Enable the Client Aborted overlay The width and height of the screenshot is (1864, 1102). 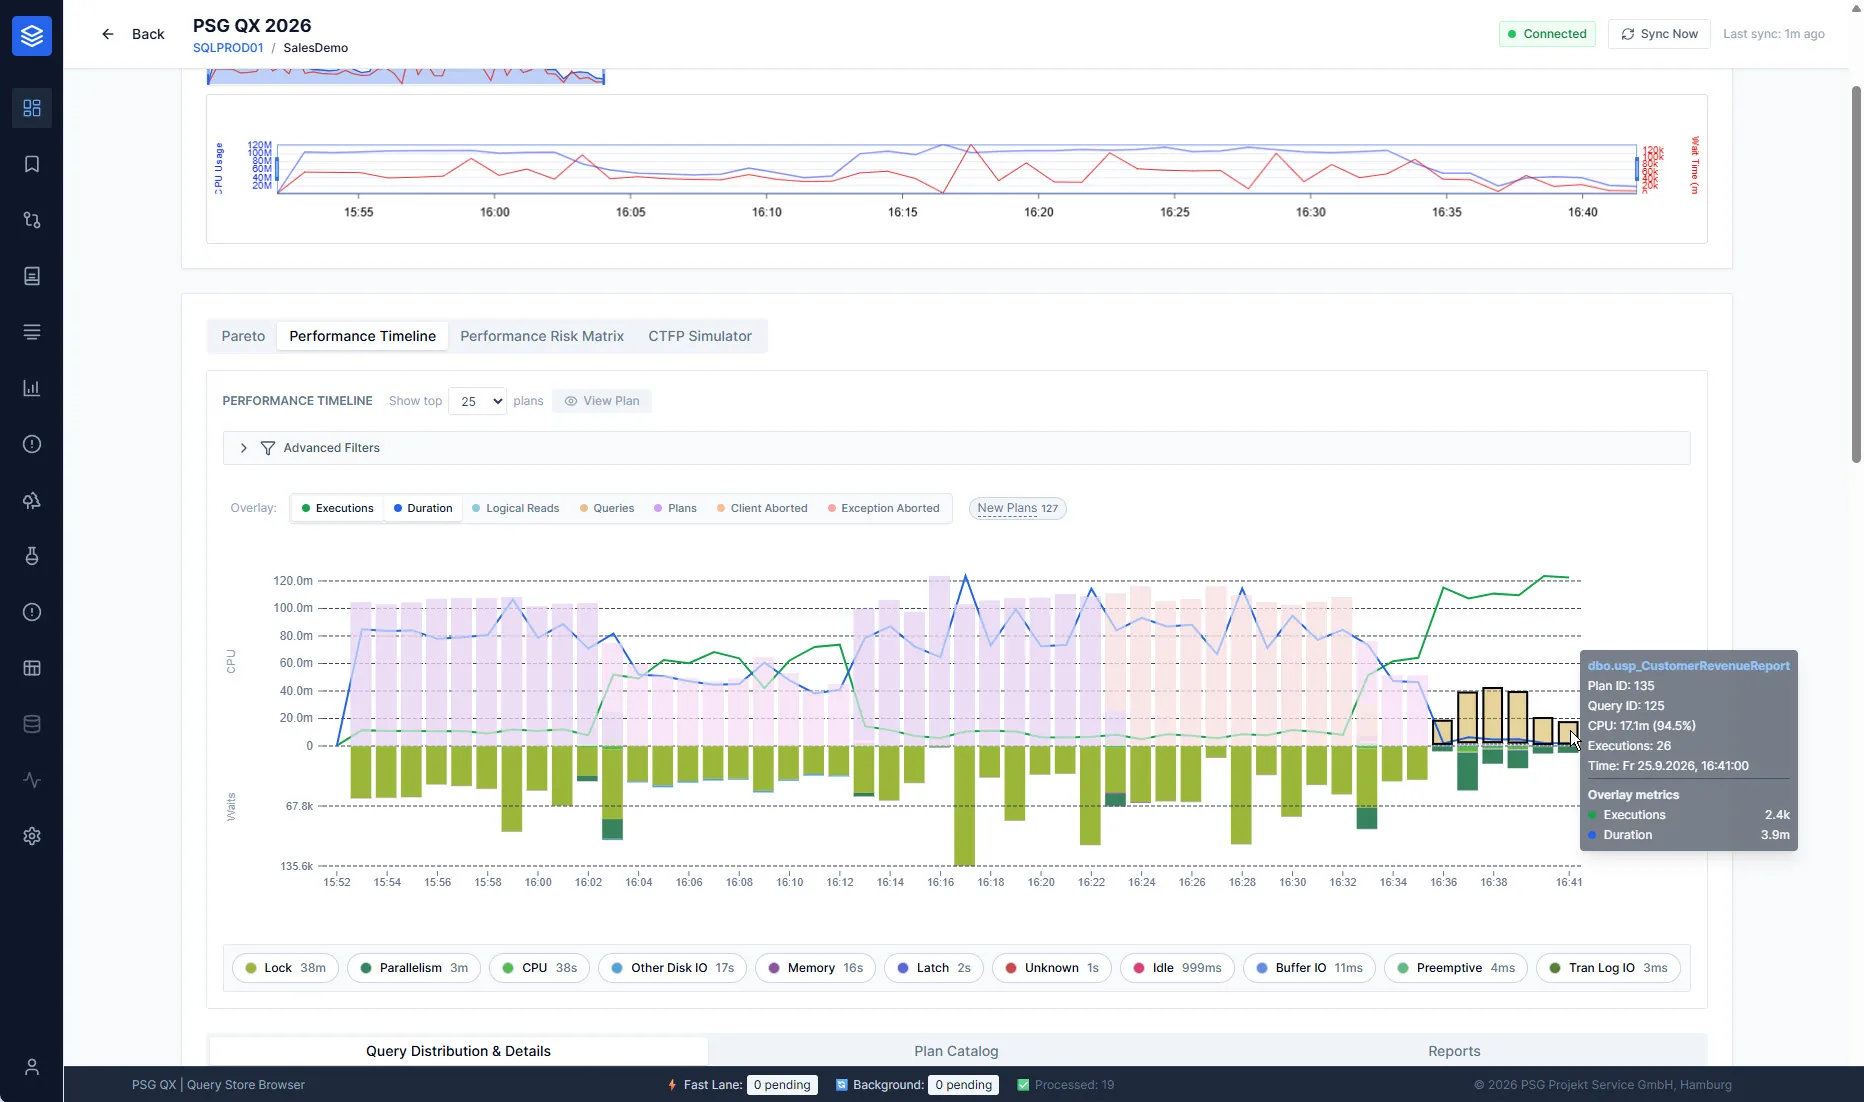[x=762, y=508]
